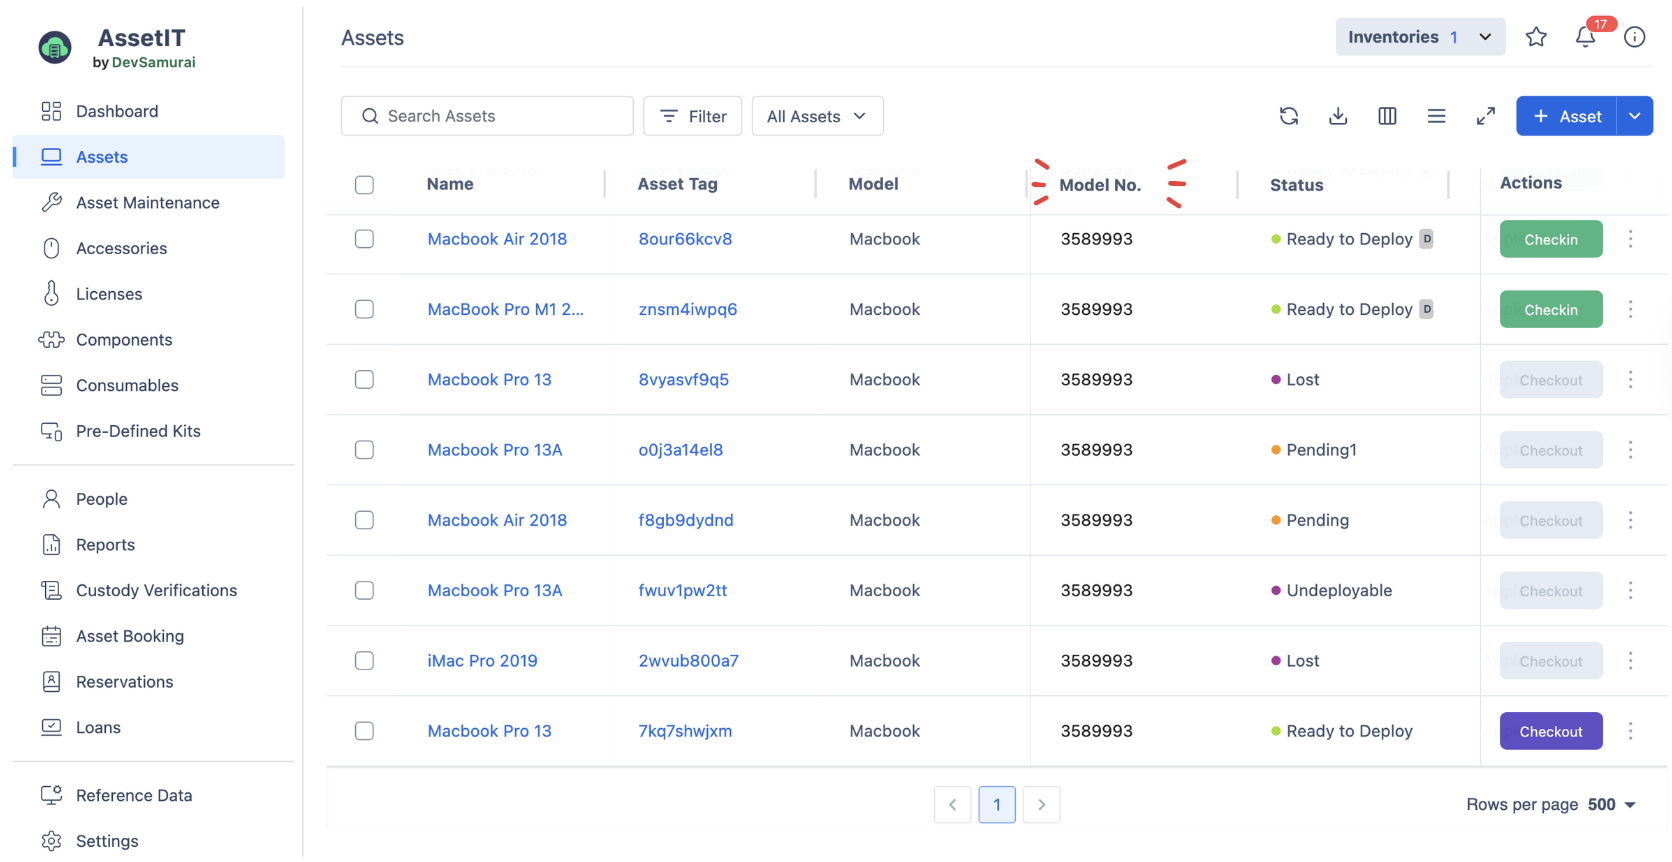Click the refresh assets icon
Screen dimensions: 1672x862
coord(1288,116)
